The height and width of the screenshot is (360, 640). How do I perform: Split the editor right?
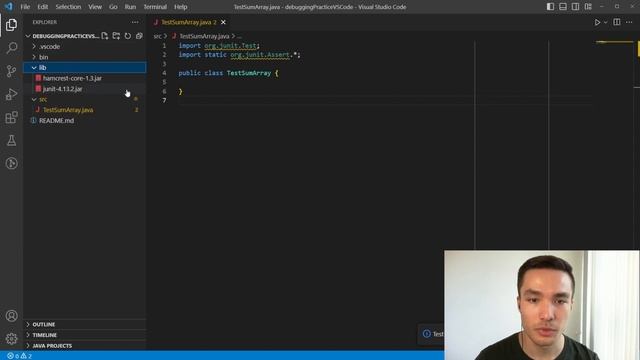point(617,22)
